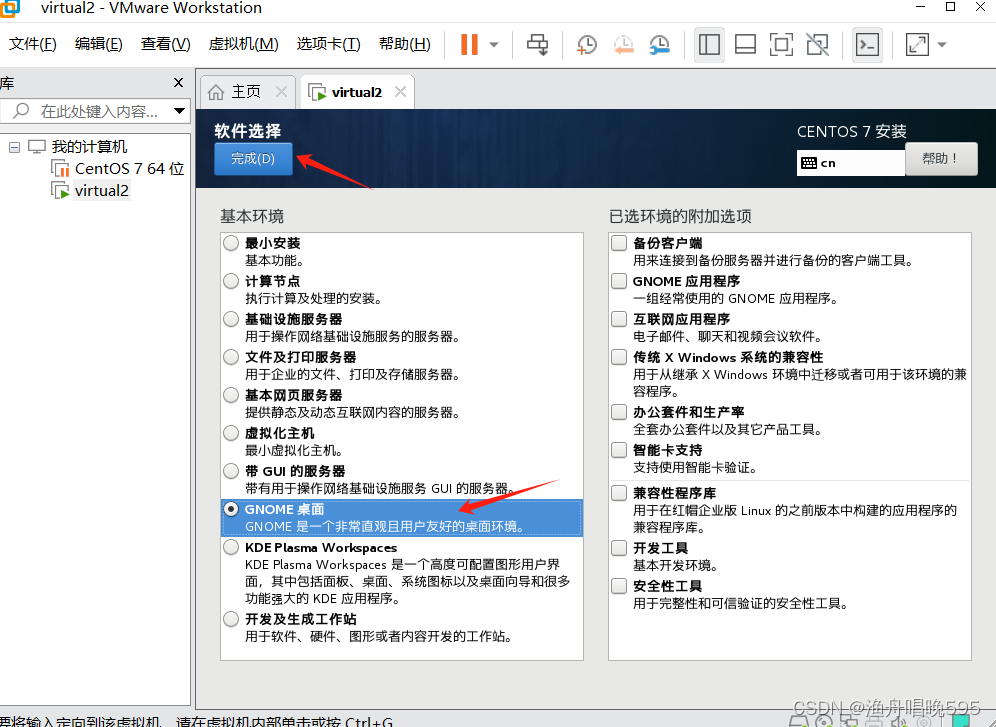Screen dimensions: 996x727
Task: Select the 开发及生成工作站 radio button
Action: click(x=231, y=618)
